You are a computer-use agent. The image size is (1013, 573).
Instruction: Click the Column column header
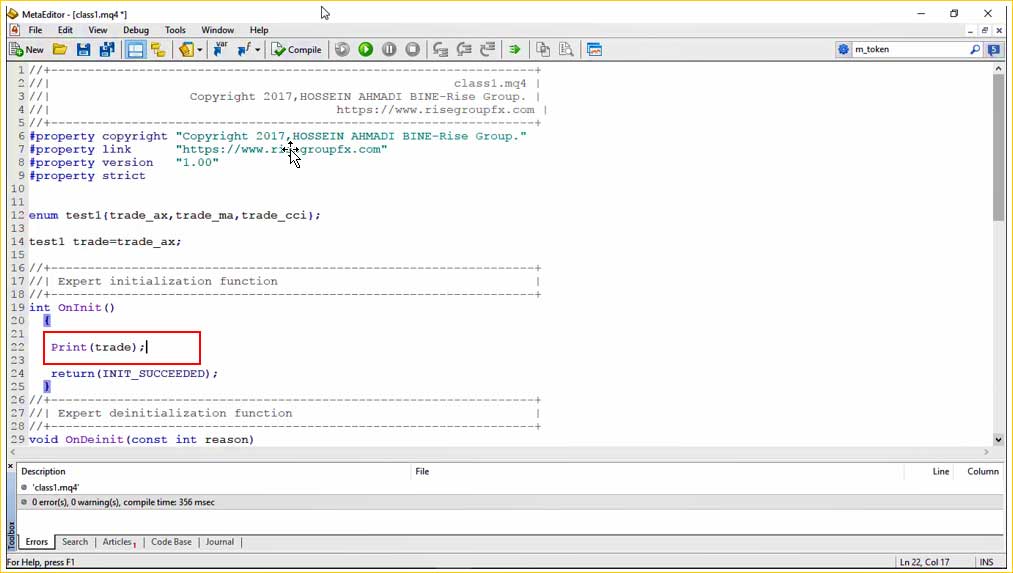[x=979, y=472]
